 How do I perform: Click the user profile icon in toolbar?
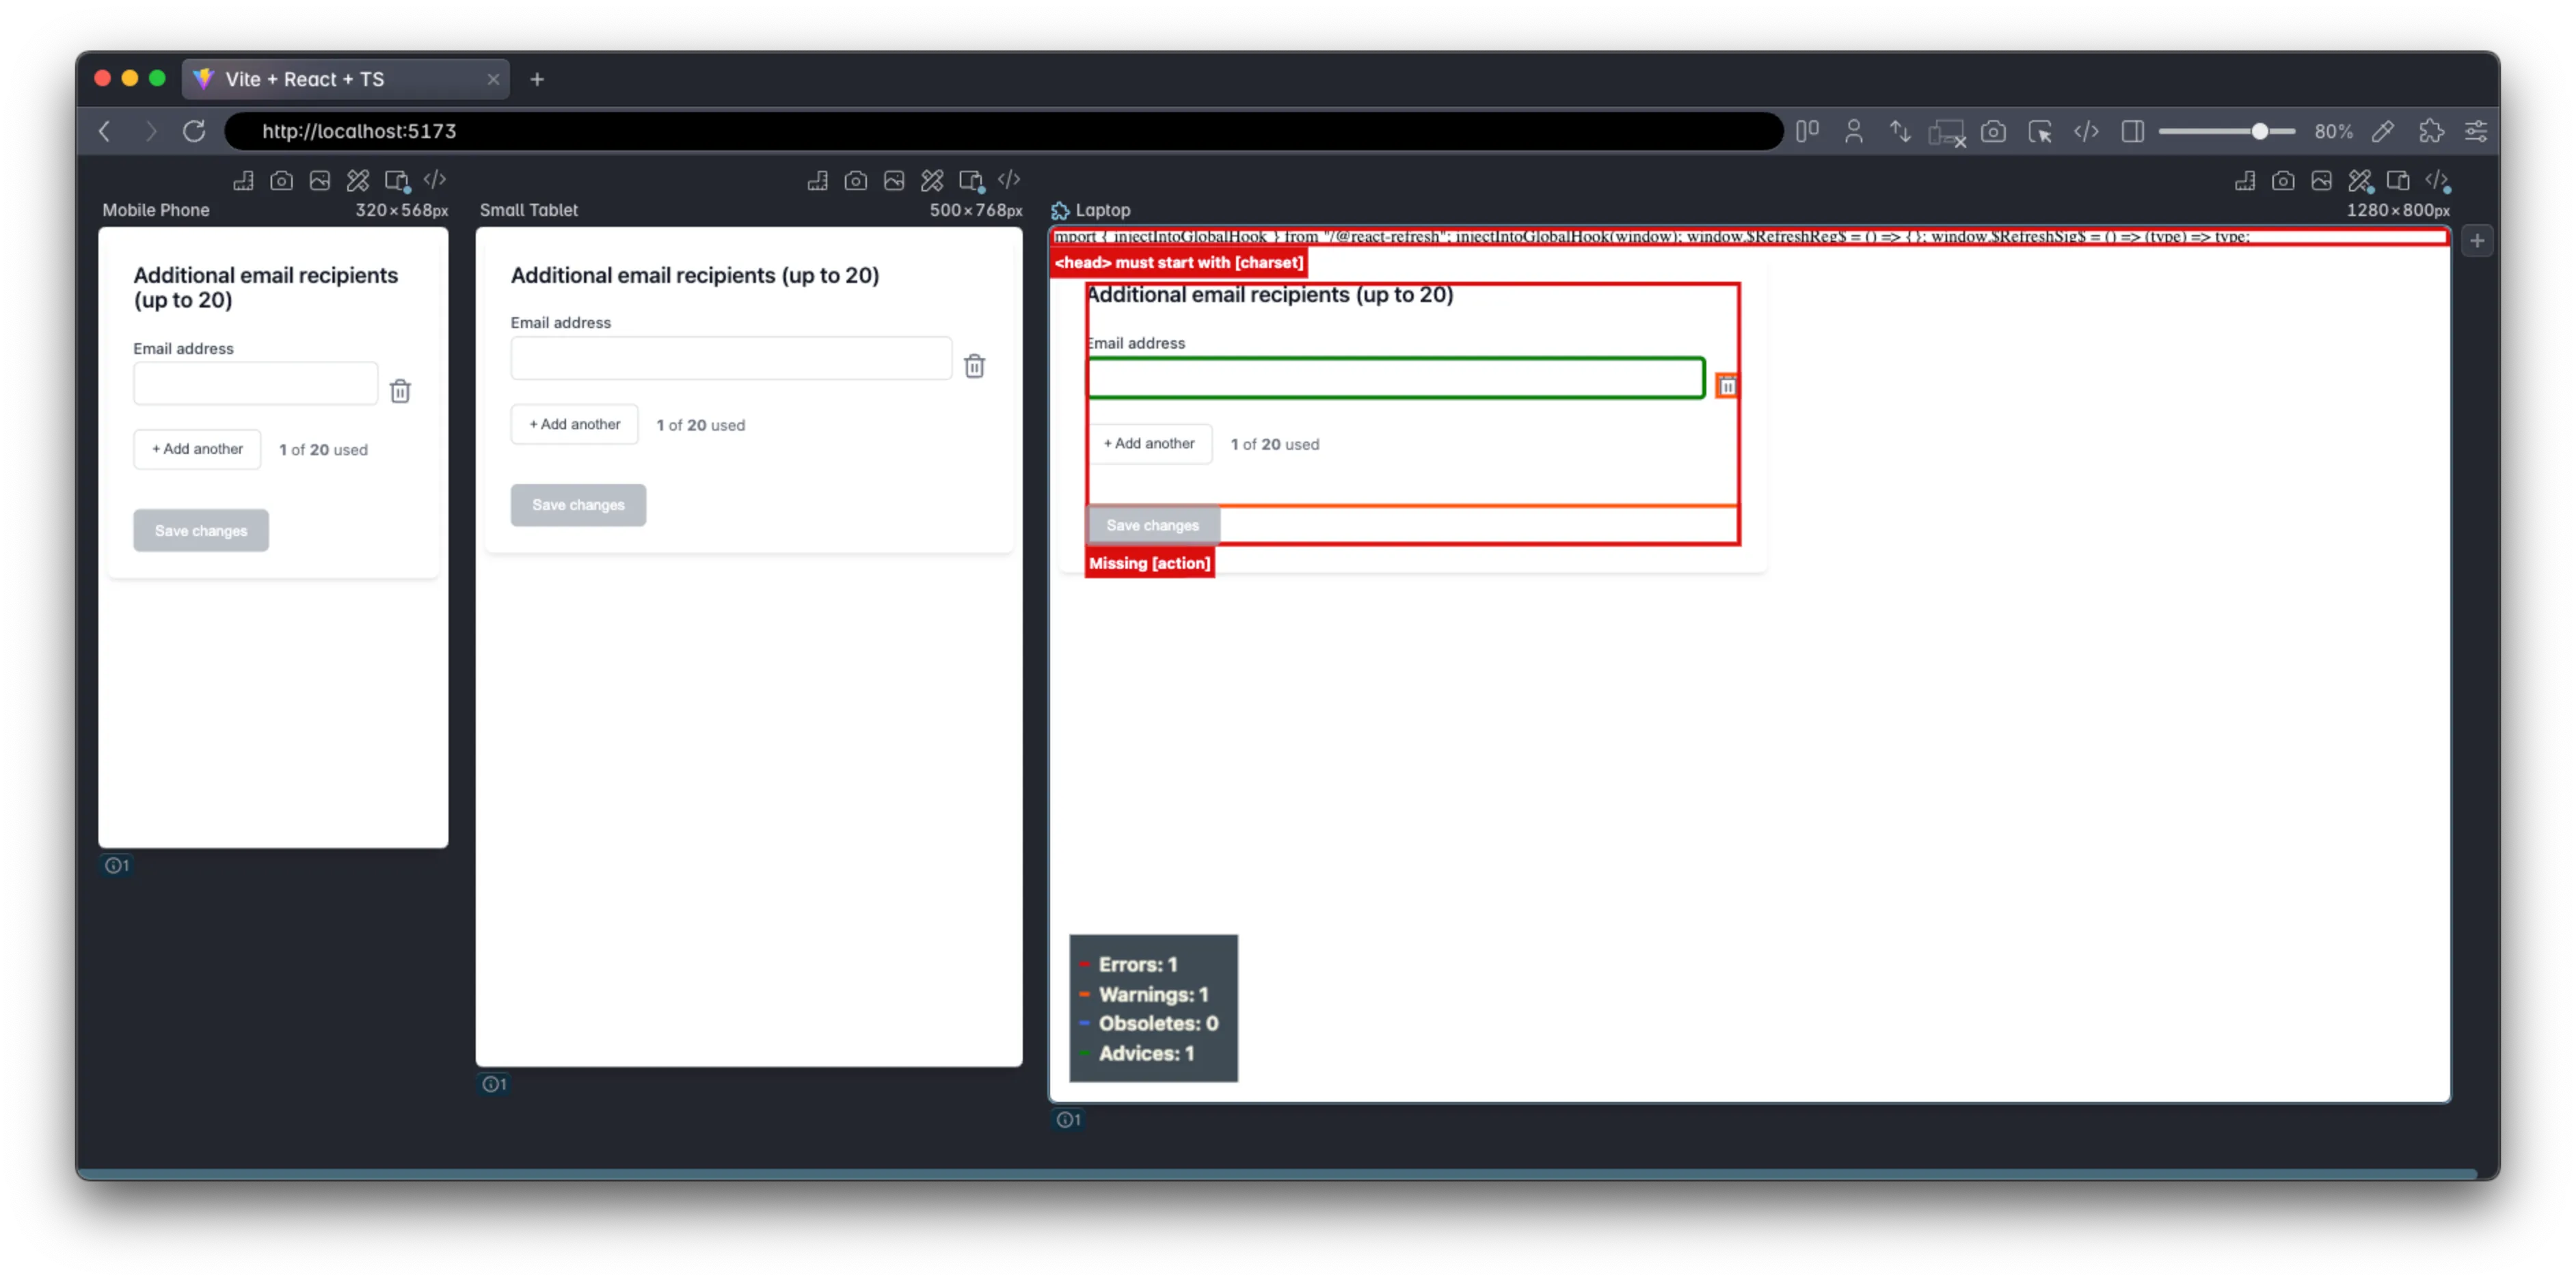[x=1853, y=131]
